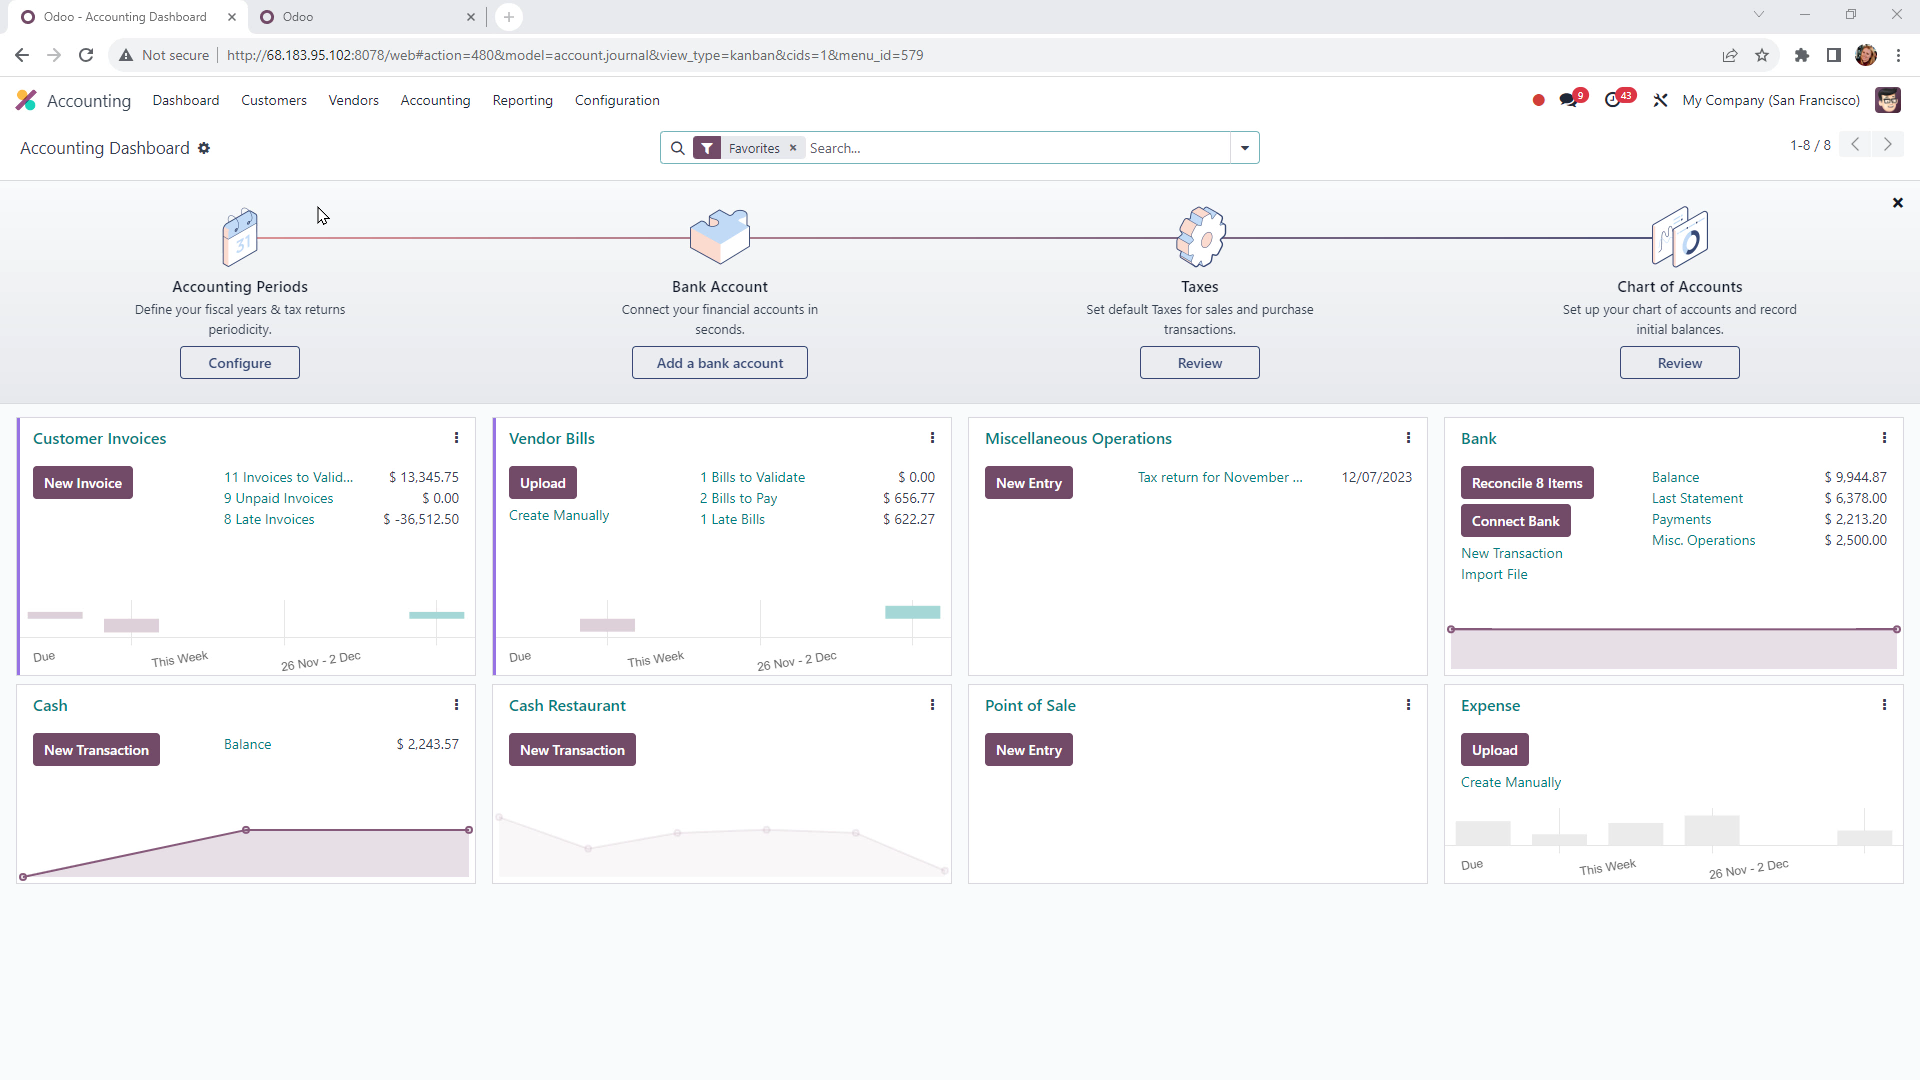
Task: Click New Entry in Point of Sale
Action: (1029, 750)
